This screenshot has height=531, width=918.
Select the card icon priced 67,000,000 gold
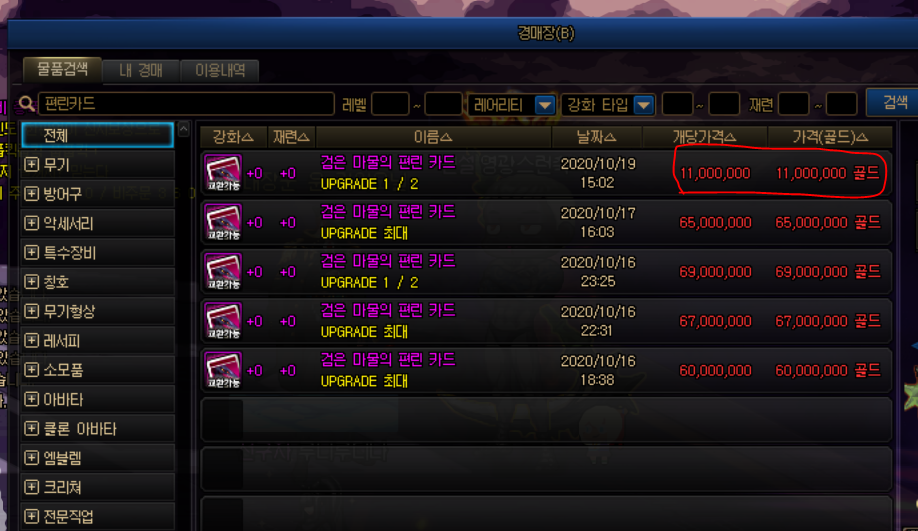pyautogui.click(x=223, y=321)
